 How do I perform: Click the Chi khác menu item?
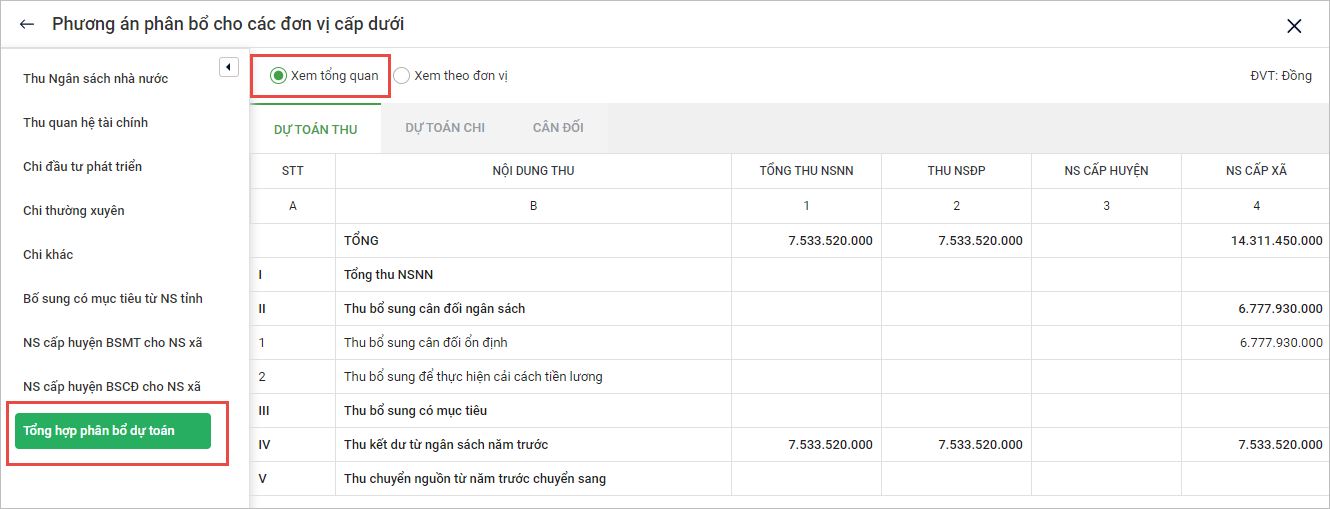(48, 255)
